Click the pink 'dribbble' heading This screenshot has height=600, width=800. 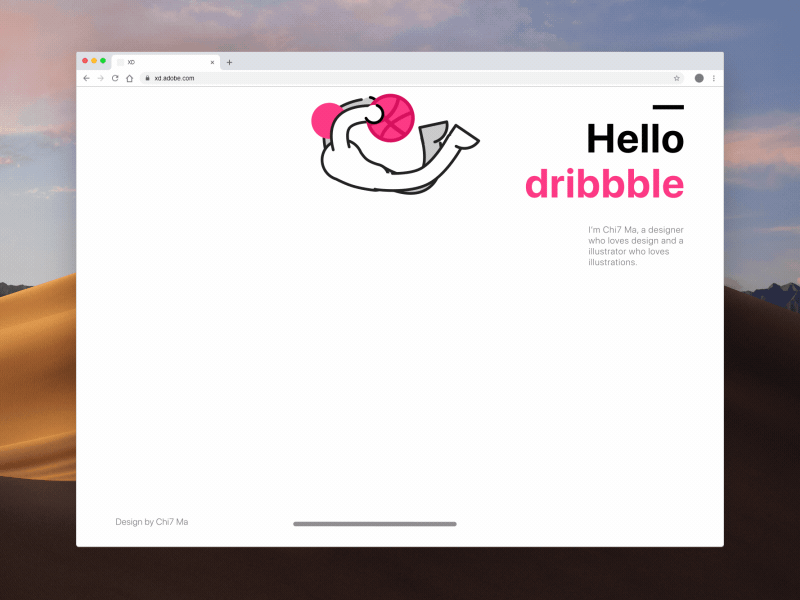point(605,184)
